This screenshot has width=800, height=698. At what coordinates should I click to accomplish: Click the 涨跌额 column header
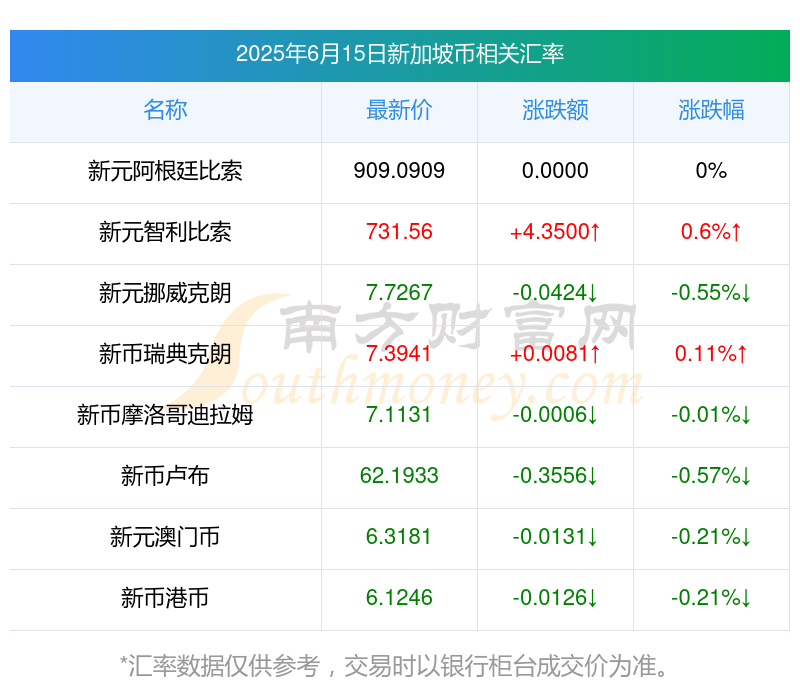click(555, 110)
